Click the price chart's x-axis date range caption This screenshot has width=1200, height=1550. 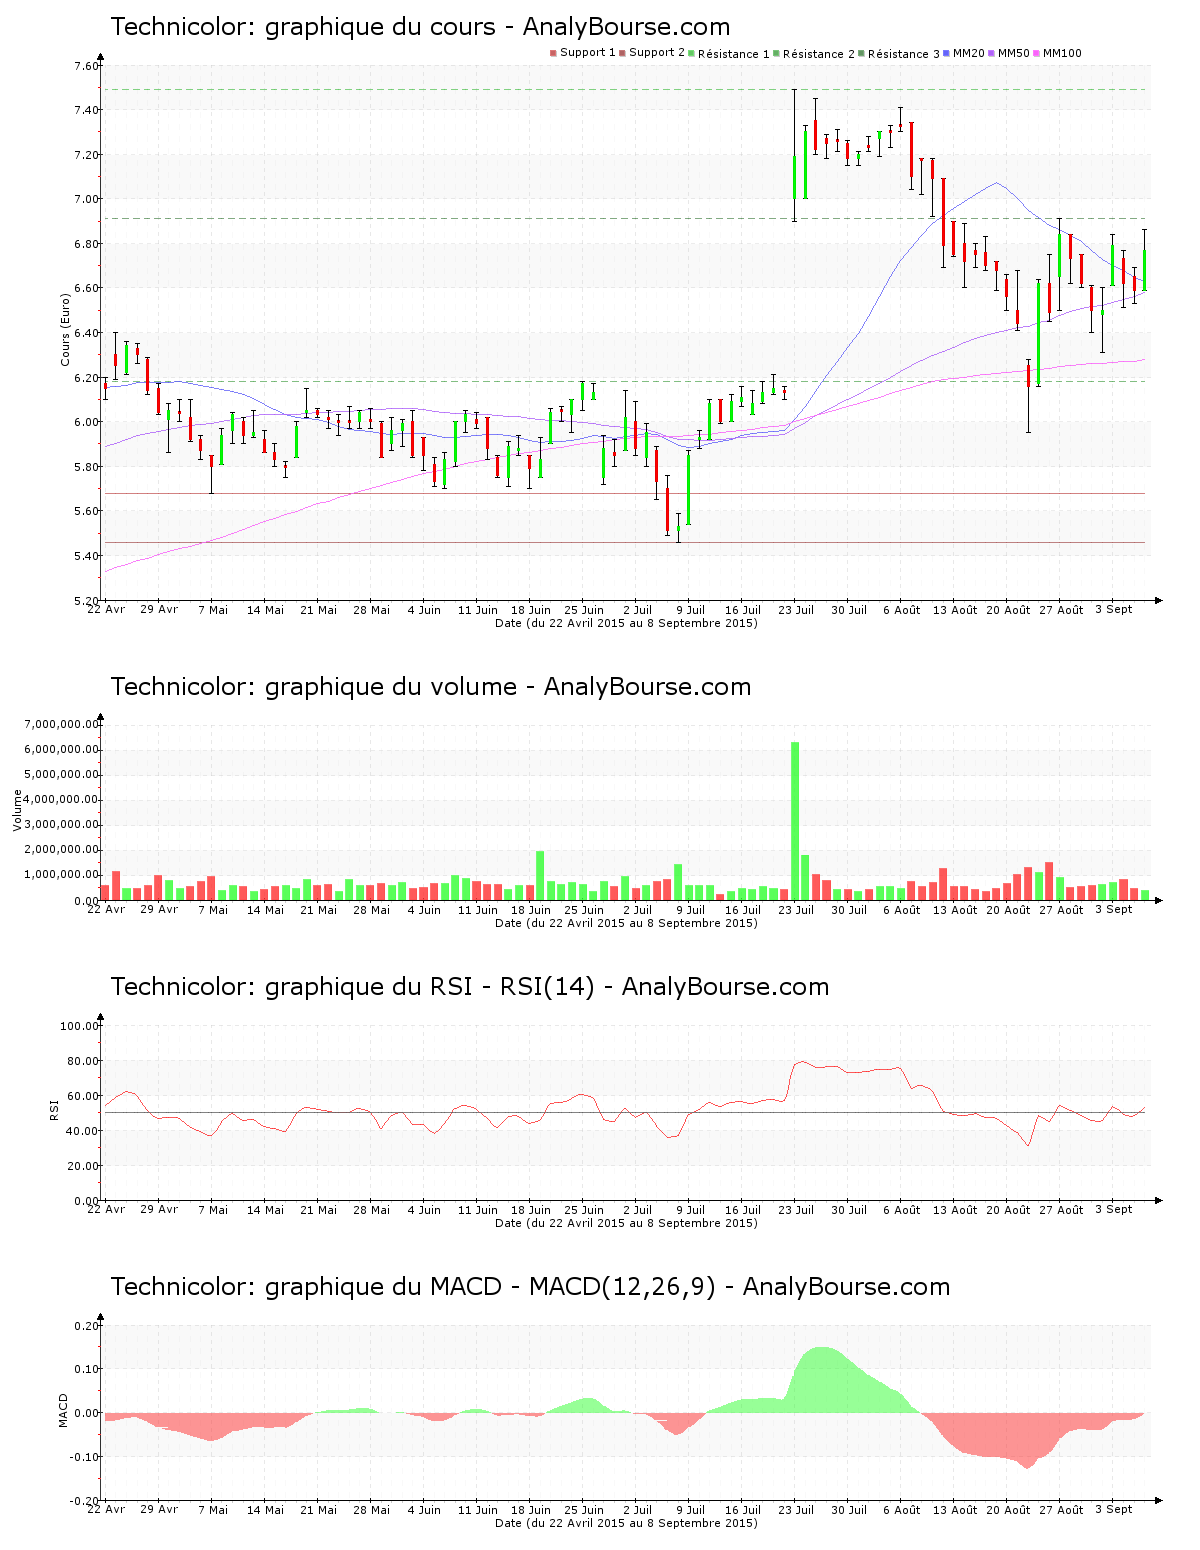[x=626, y=623]
